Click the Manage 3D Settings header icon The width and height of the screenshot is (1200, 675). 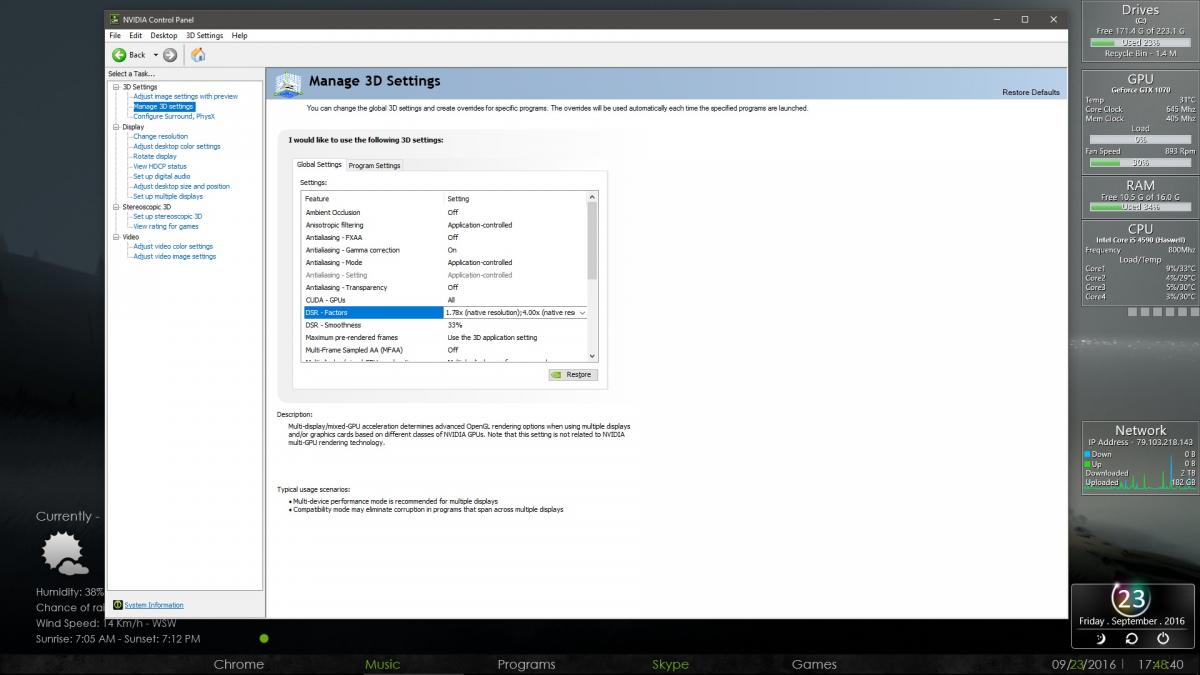click(289, 84)
